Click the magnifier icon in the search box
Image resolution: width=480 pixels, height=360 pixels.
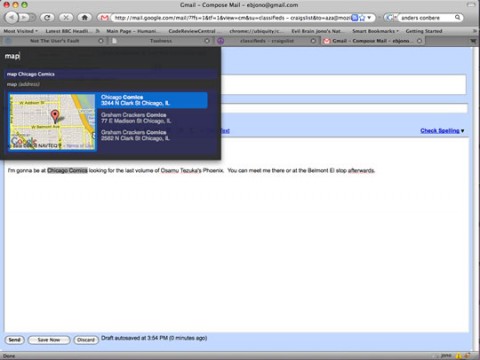pos(458,17)
